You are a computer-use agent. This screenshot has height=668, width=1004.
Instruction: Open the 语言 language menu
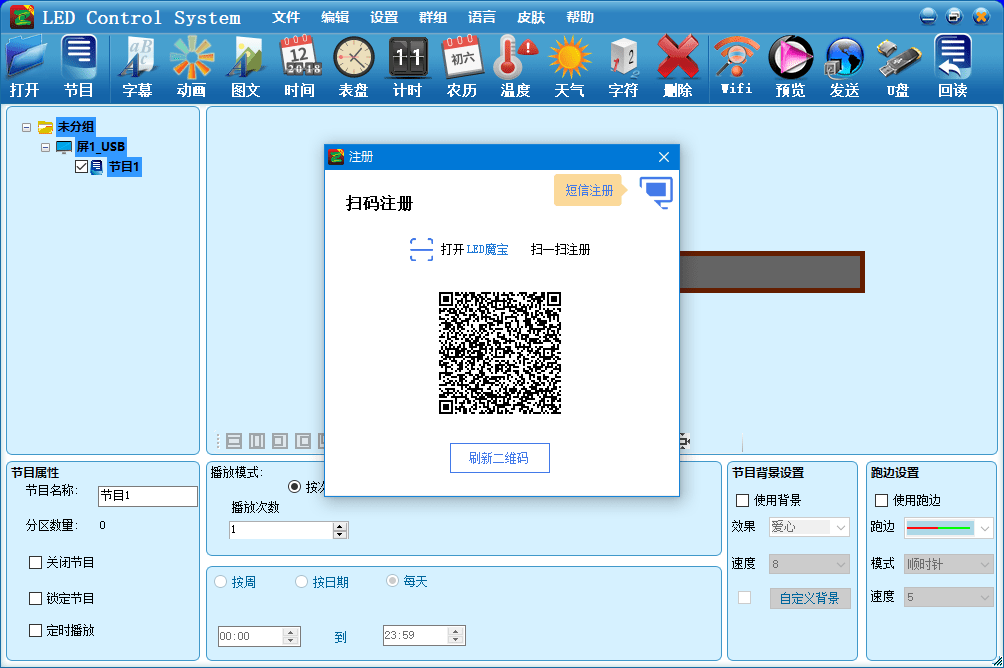[x=481, y=17]
